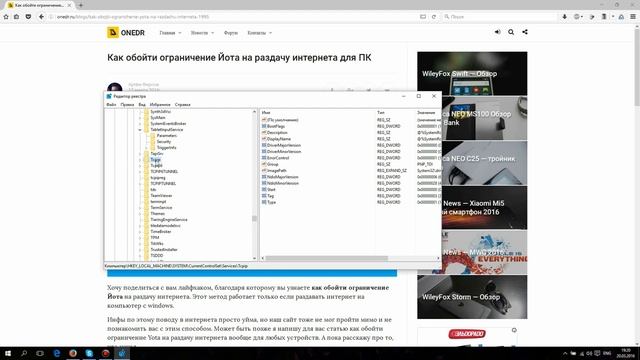The height and width of the screenshot is (360, 640).
Task: Open the Правка menu in Registry Editor
Action: (x=127, y=105)
